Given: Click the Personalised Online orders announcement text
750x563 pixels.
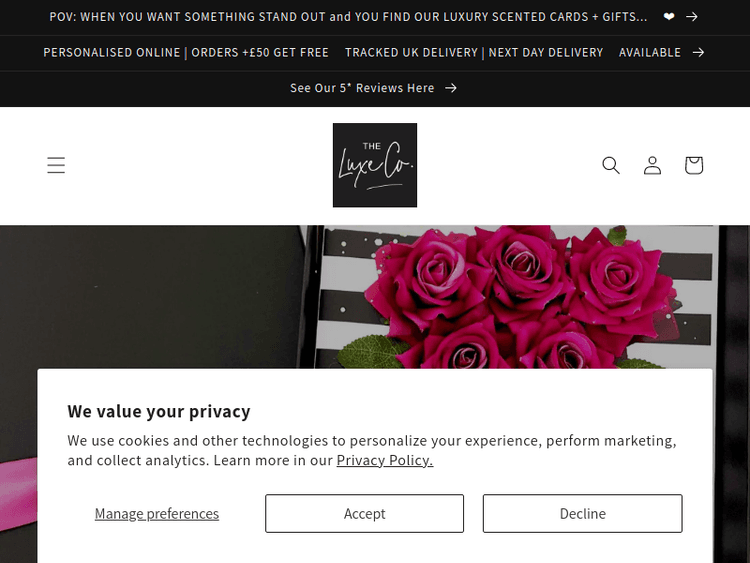Looking at the screenshot, I should [186, 52].
